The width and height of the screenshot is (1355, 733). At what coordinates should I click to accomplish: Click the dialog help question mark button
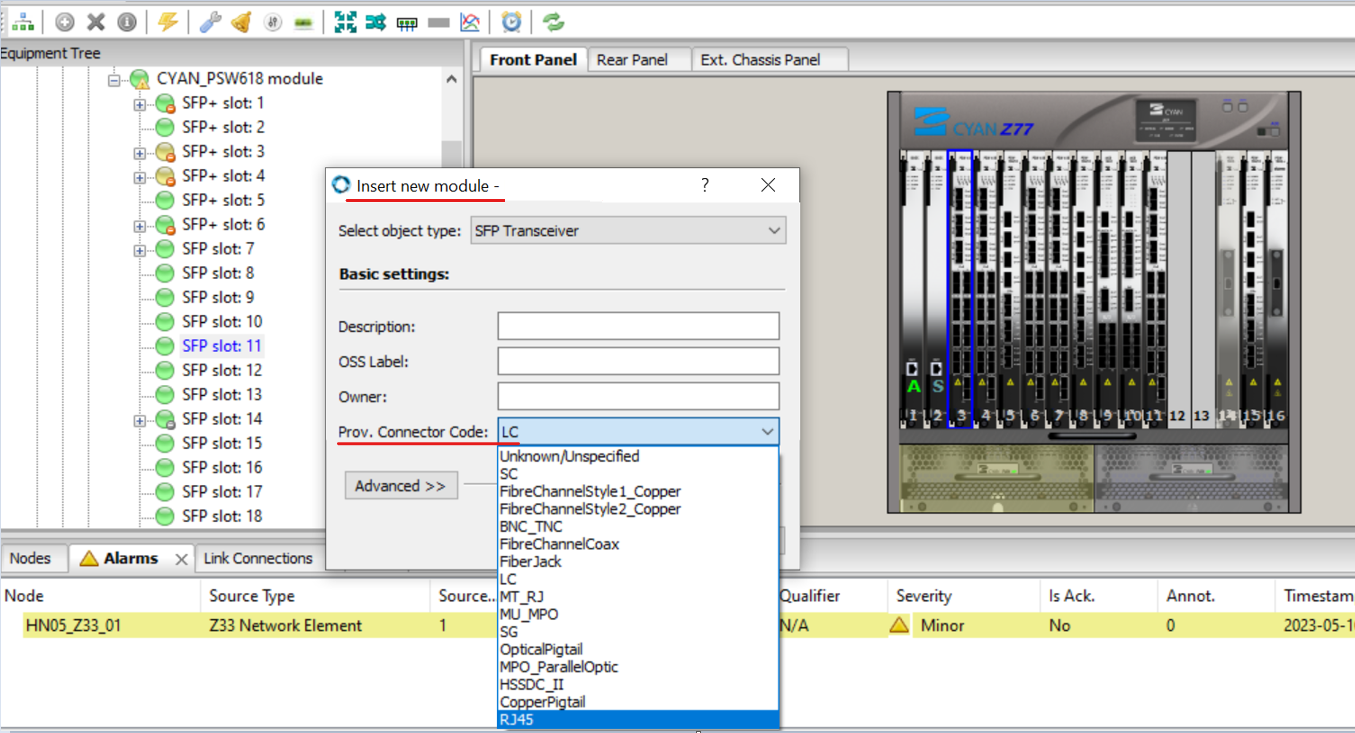pos(705,185)
